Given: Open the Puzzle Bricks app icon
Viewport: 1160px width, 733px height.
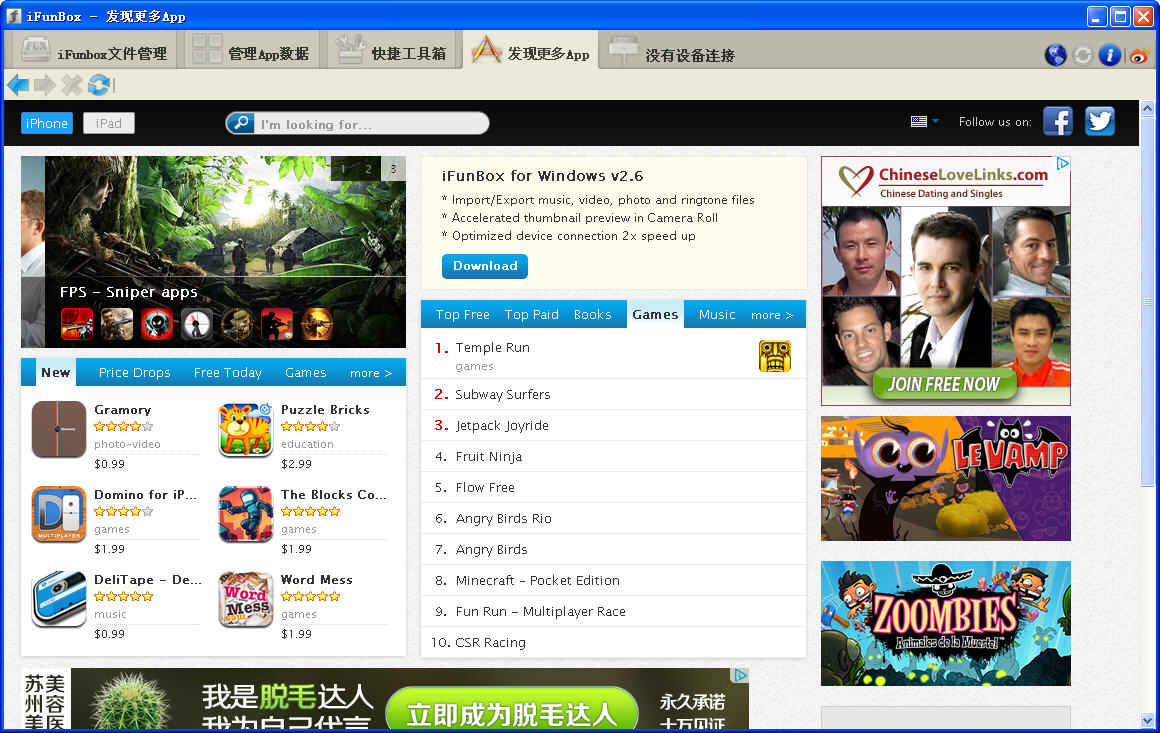Looking at the screenshot, I should click(x=246, y=429).
